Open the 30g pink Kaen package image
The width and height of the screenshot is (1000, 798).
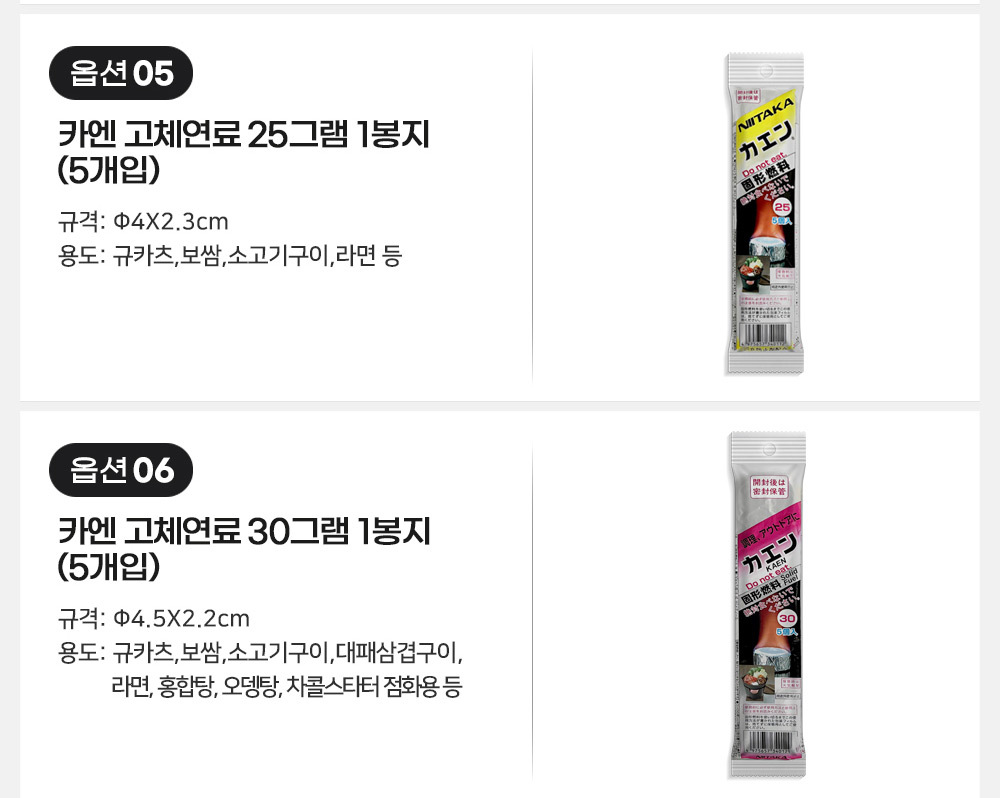coord(767,604)
